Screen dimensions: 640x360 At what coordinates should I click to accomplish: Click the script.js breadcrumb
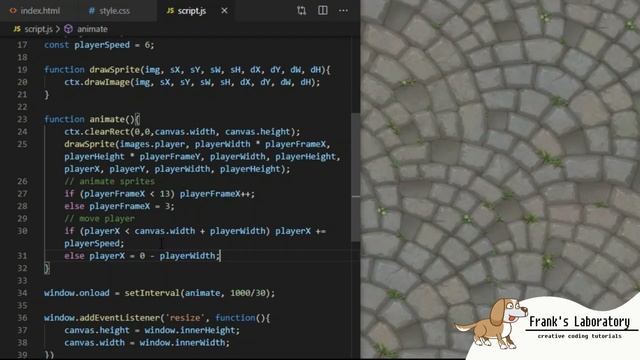[x=38, y=29]
